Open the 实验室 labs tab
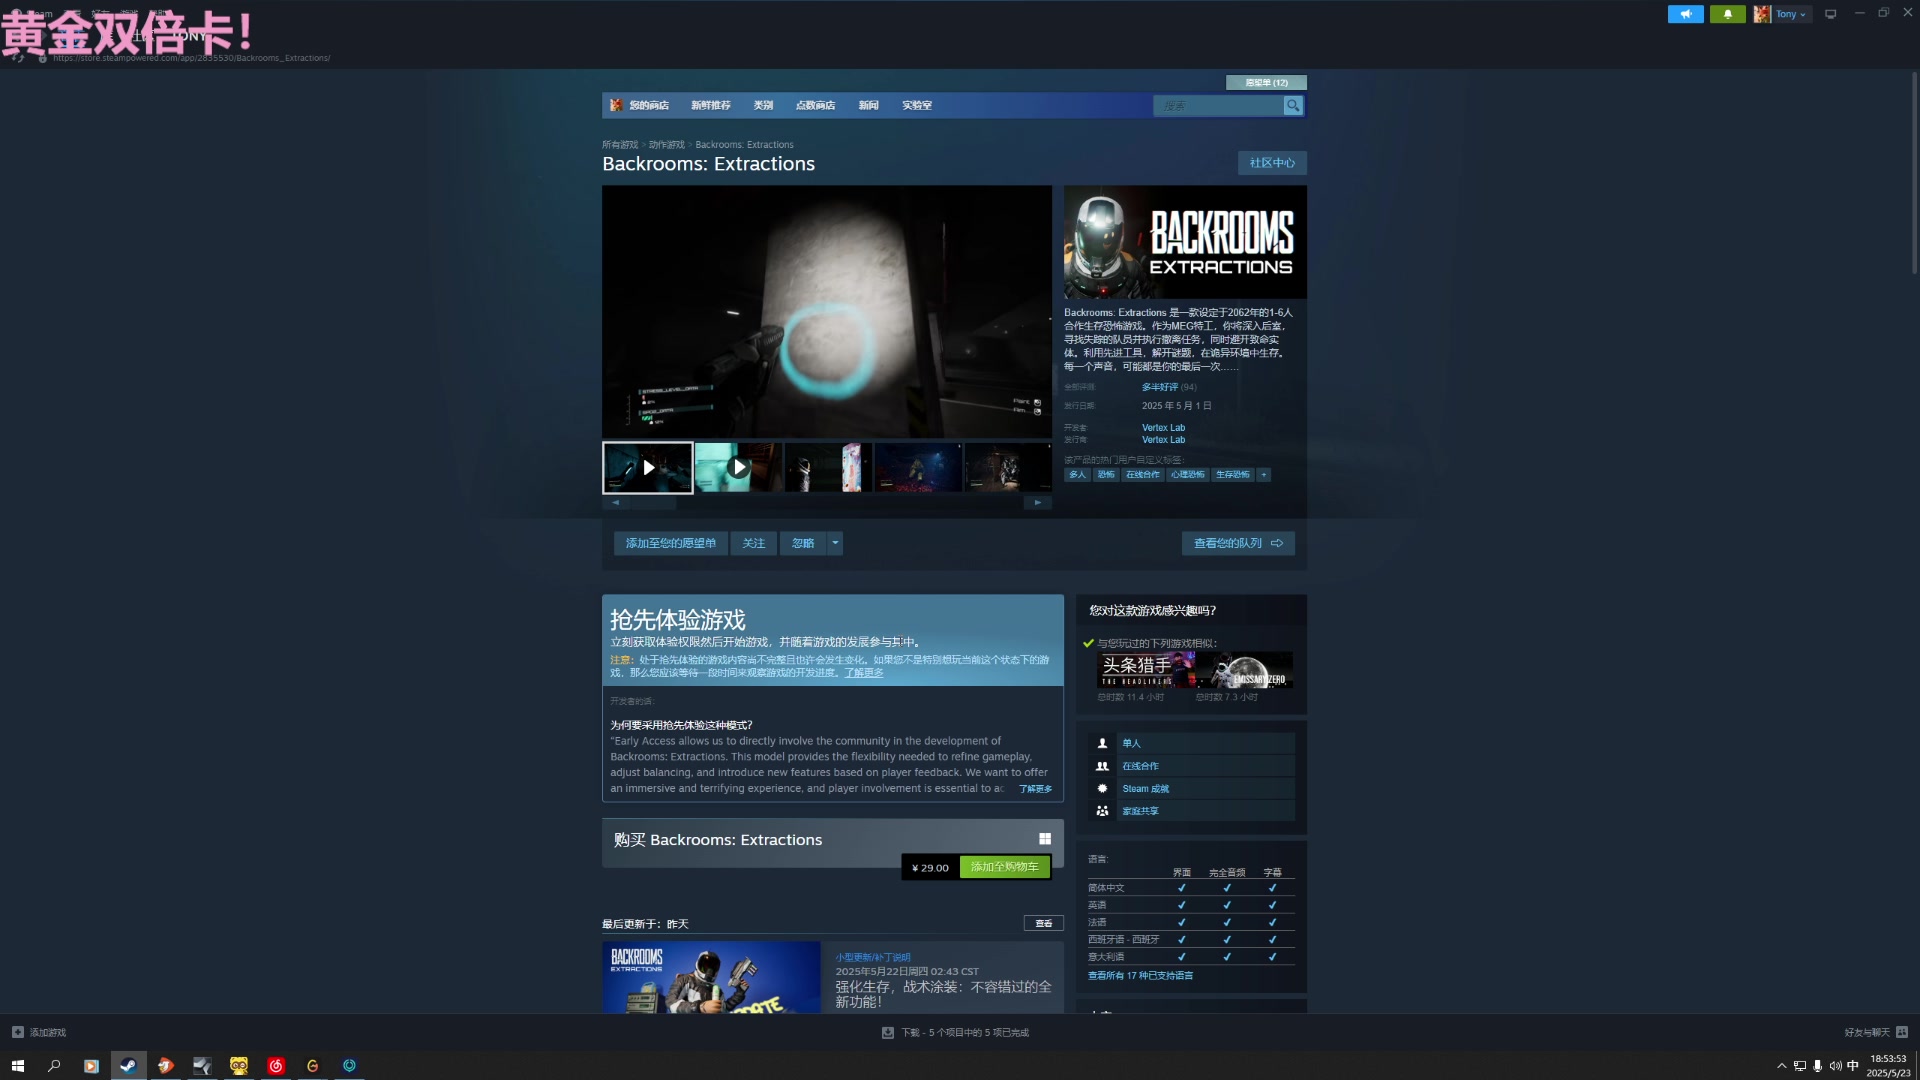The height and width of the screenshot is (1080, 1920). 916,105
